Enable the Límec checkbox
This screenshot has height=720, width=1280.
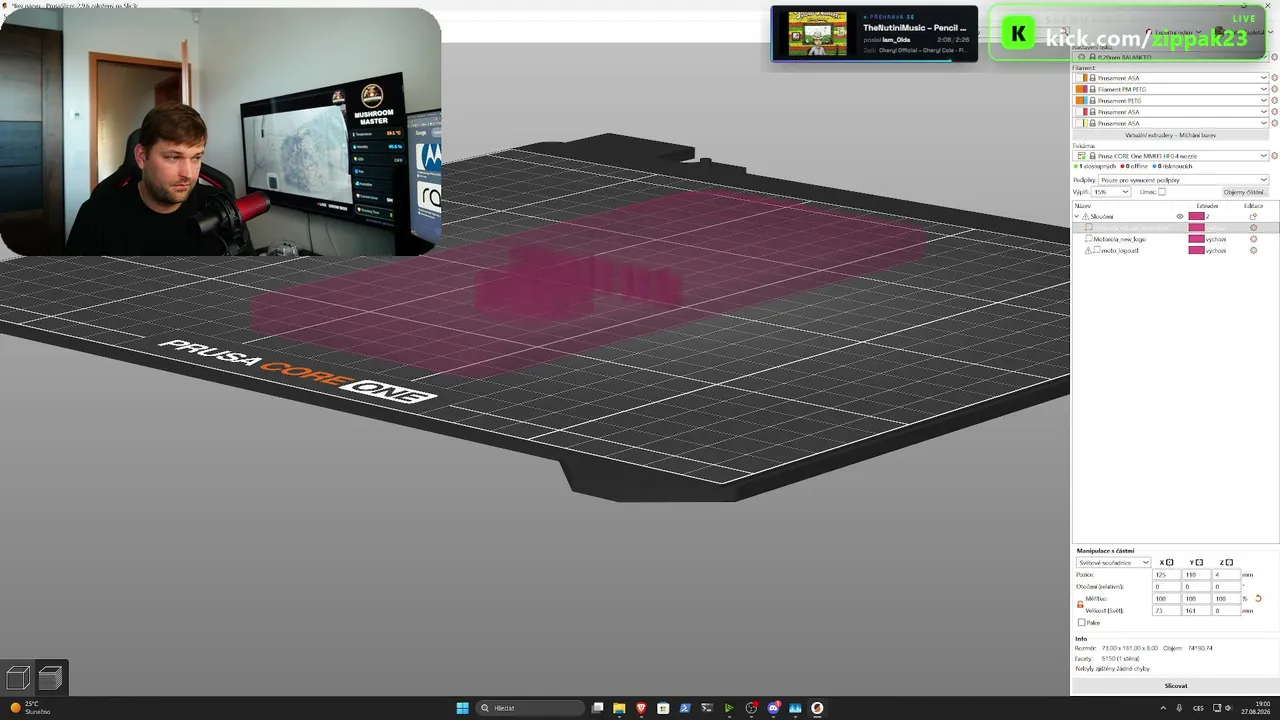(1161, 192)
